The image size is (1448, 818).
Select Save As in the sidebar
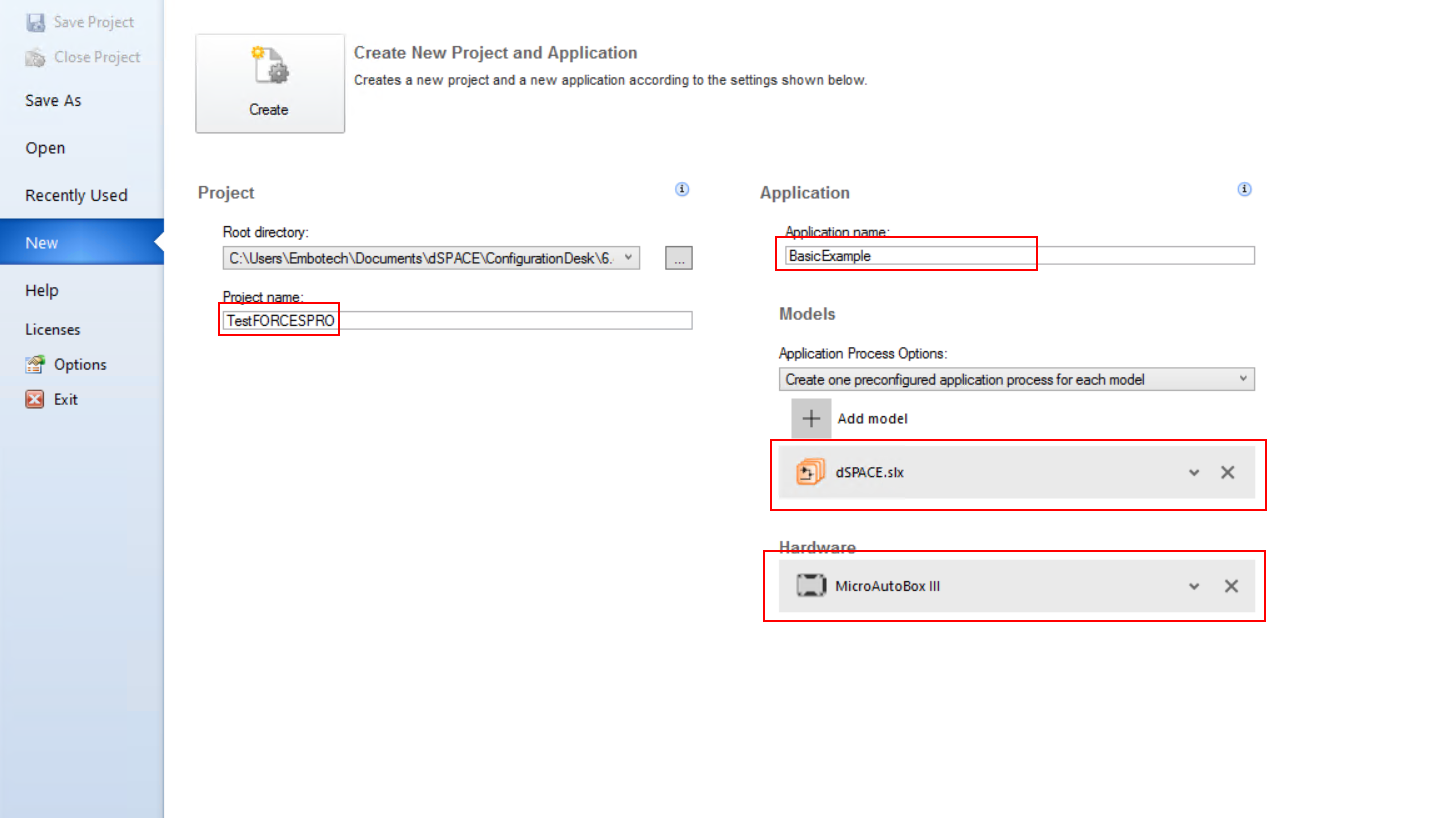(x=53, y=100)
